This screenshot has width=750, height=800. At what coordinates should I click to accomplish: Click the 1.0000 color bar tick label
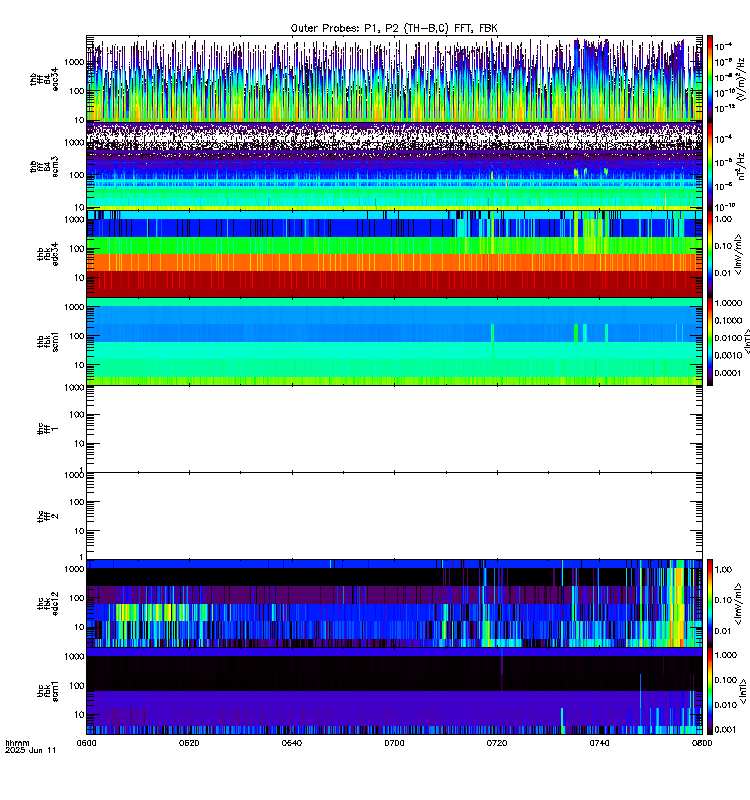point(728,303)
